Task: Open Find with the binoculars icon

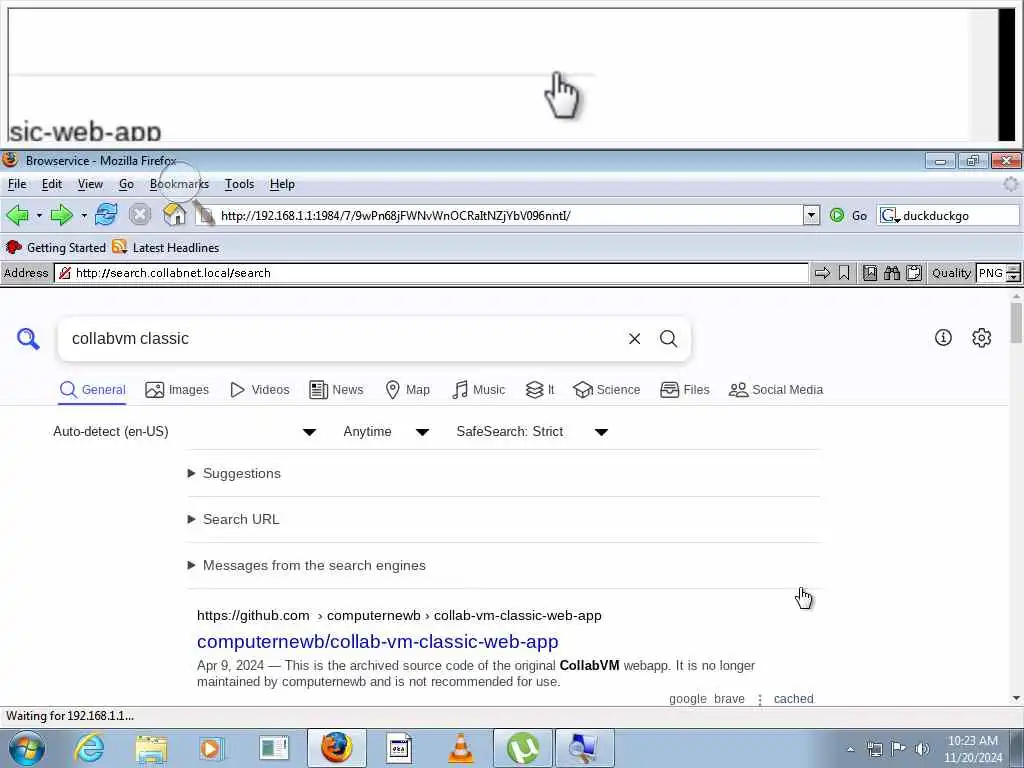Action: 891,273
